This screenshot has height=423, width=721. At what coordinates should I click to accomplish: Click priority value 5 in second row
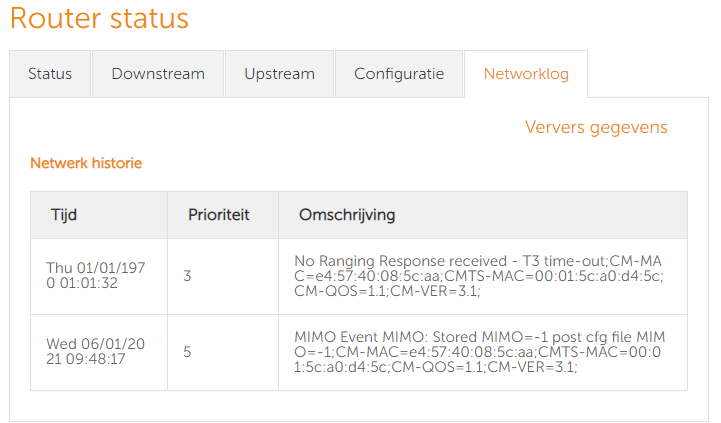187,352
